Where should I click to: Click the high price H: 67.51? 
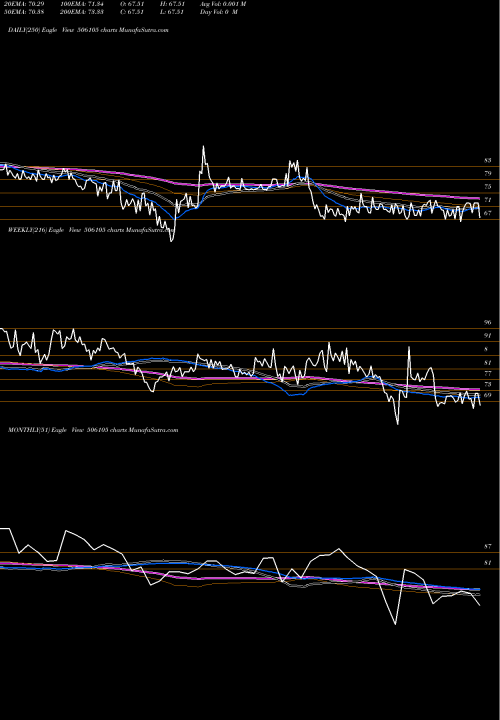pyautogui.click(x=172, y=4)
